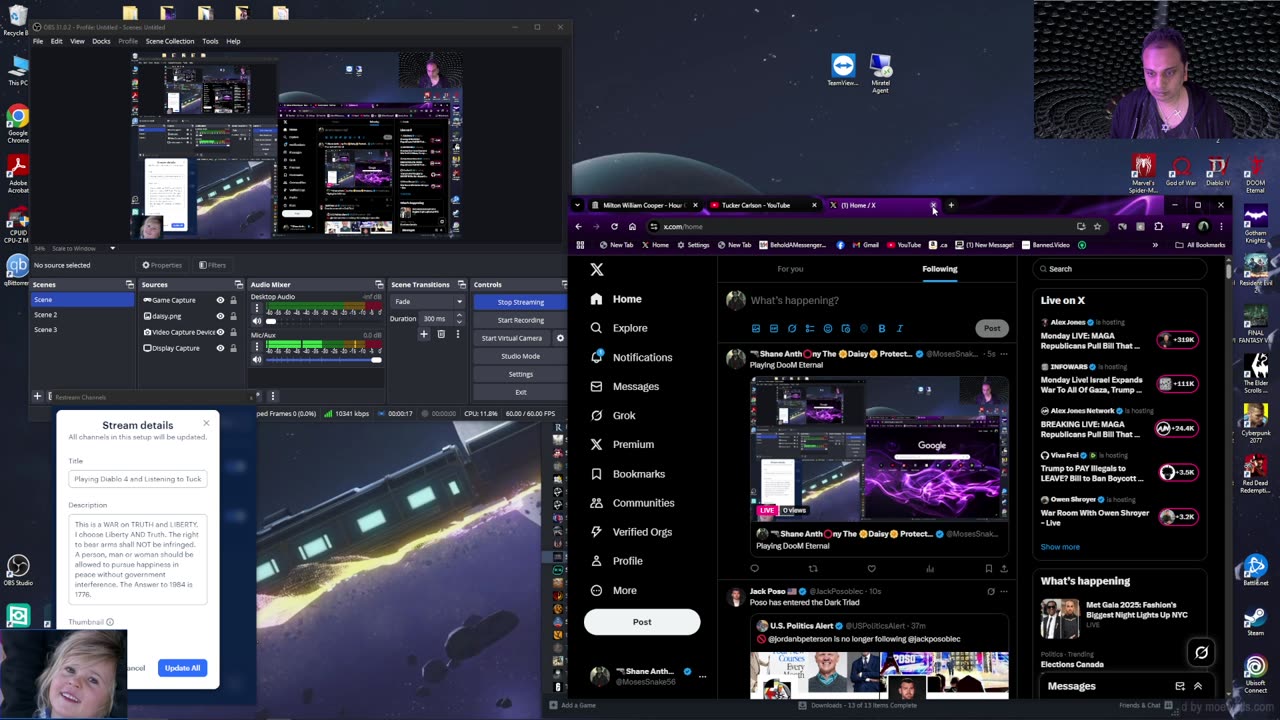This screenshot has height=720, width=1280.
Task: Expand hidden bookmarks chevron
Action: 1155,245
